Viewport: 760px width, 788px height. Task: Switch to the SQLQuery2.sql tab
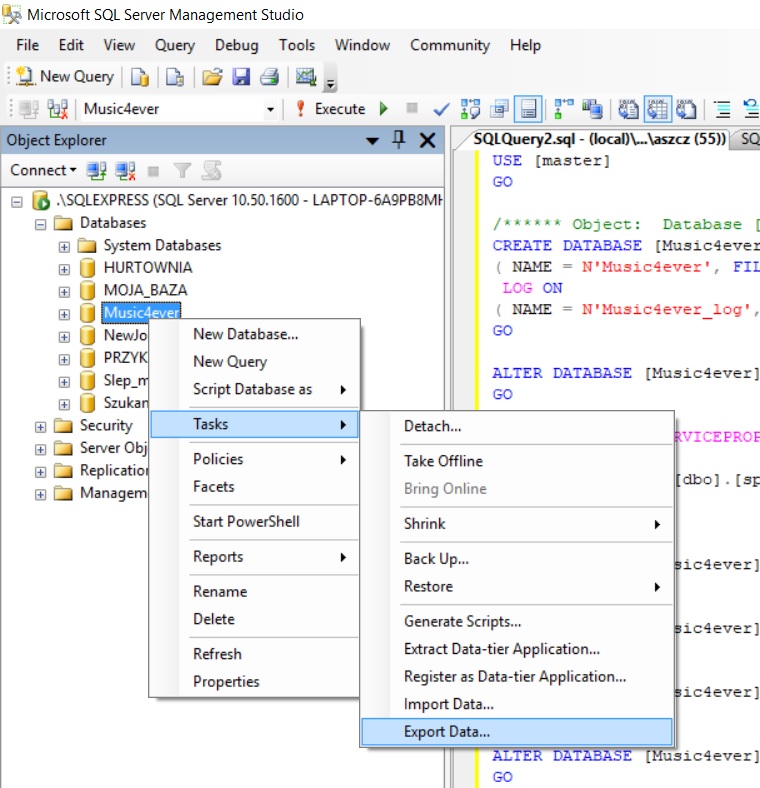pos(590,140)
